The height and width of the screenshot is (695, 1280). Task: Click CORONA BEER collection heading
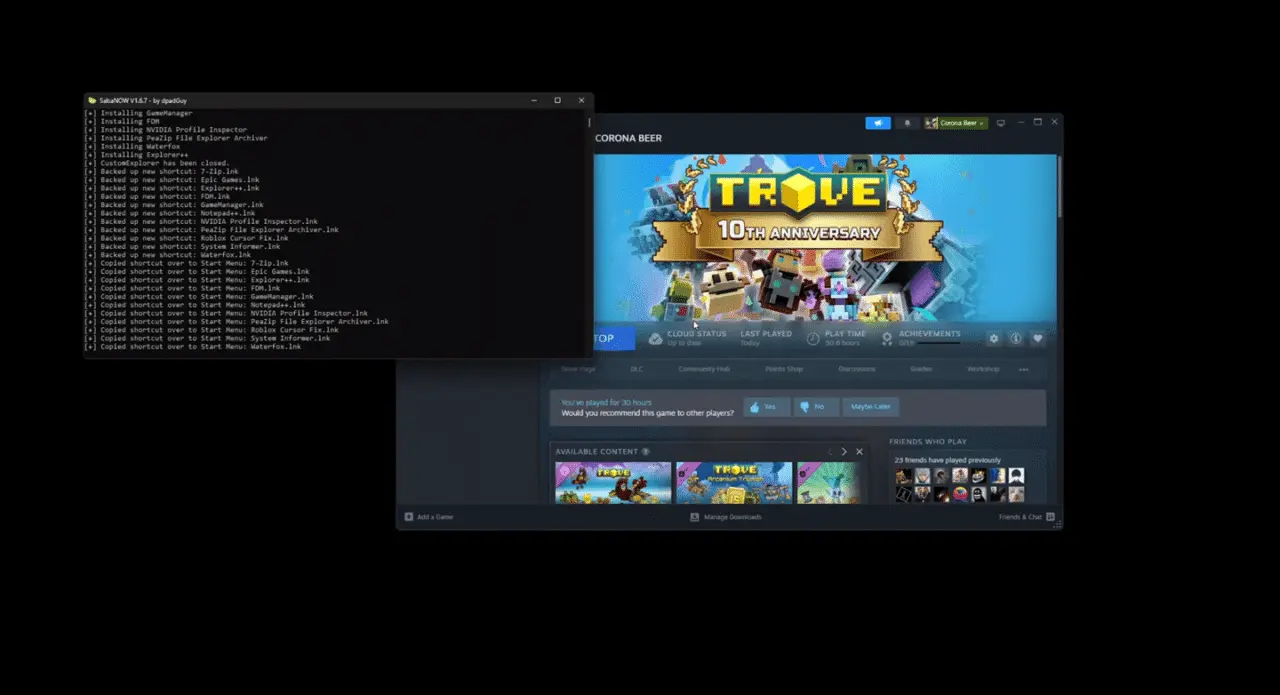pos(628,138)
